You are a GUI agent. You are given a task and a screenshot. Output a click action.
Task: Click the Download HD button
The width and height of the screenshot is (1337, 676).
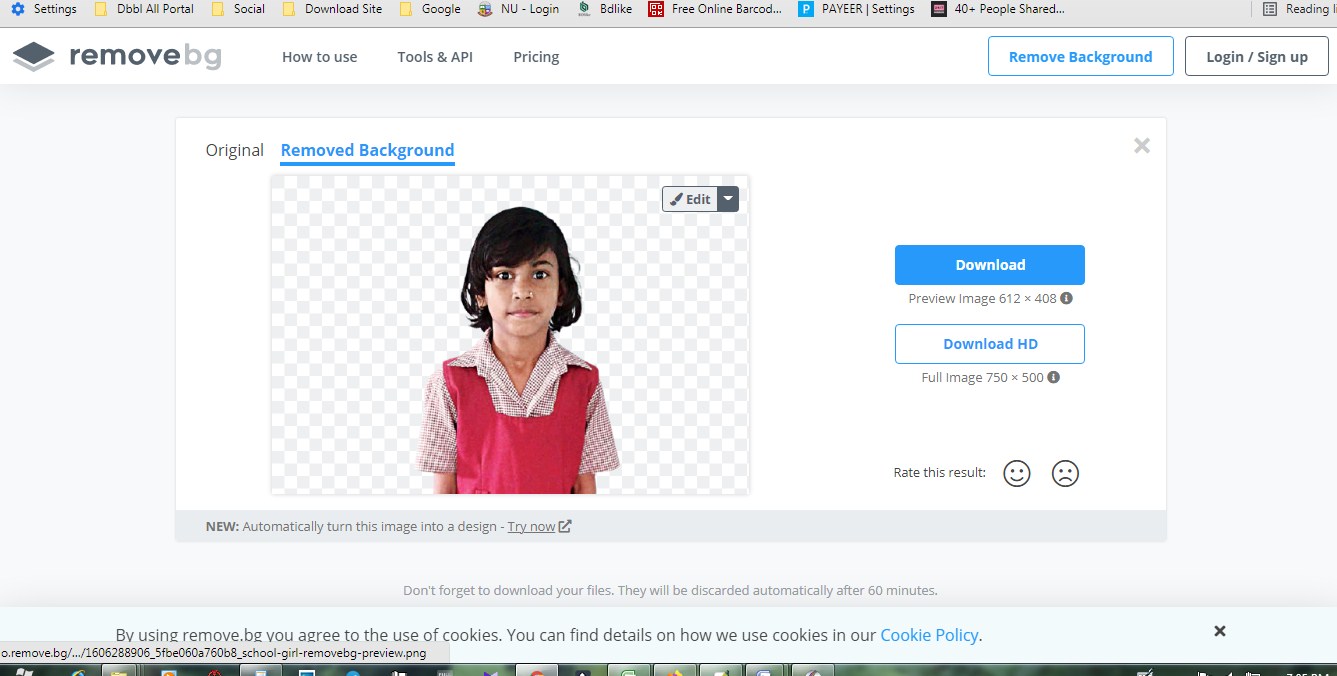(990, 344)
